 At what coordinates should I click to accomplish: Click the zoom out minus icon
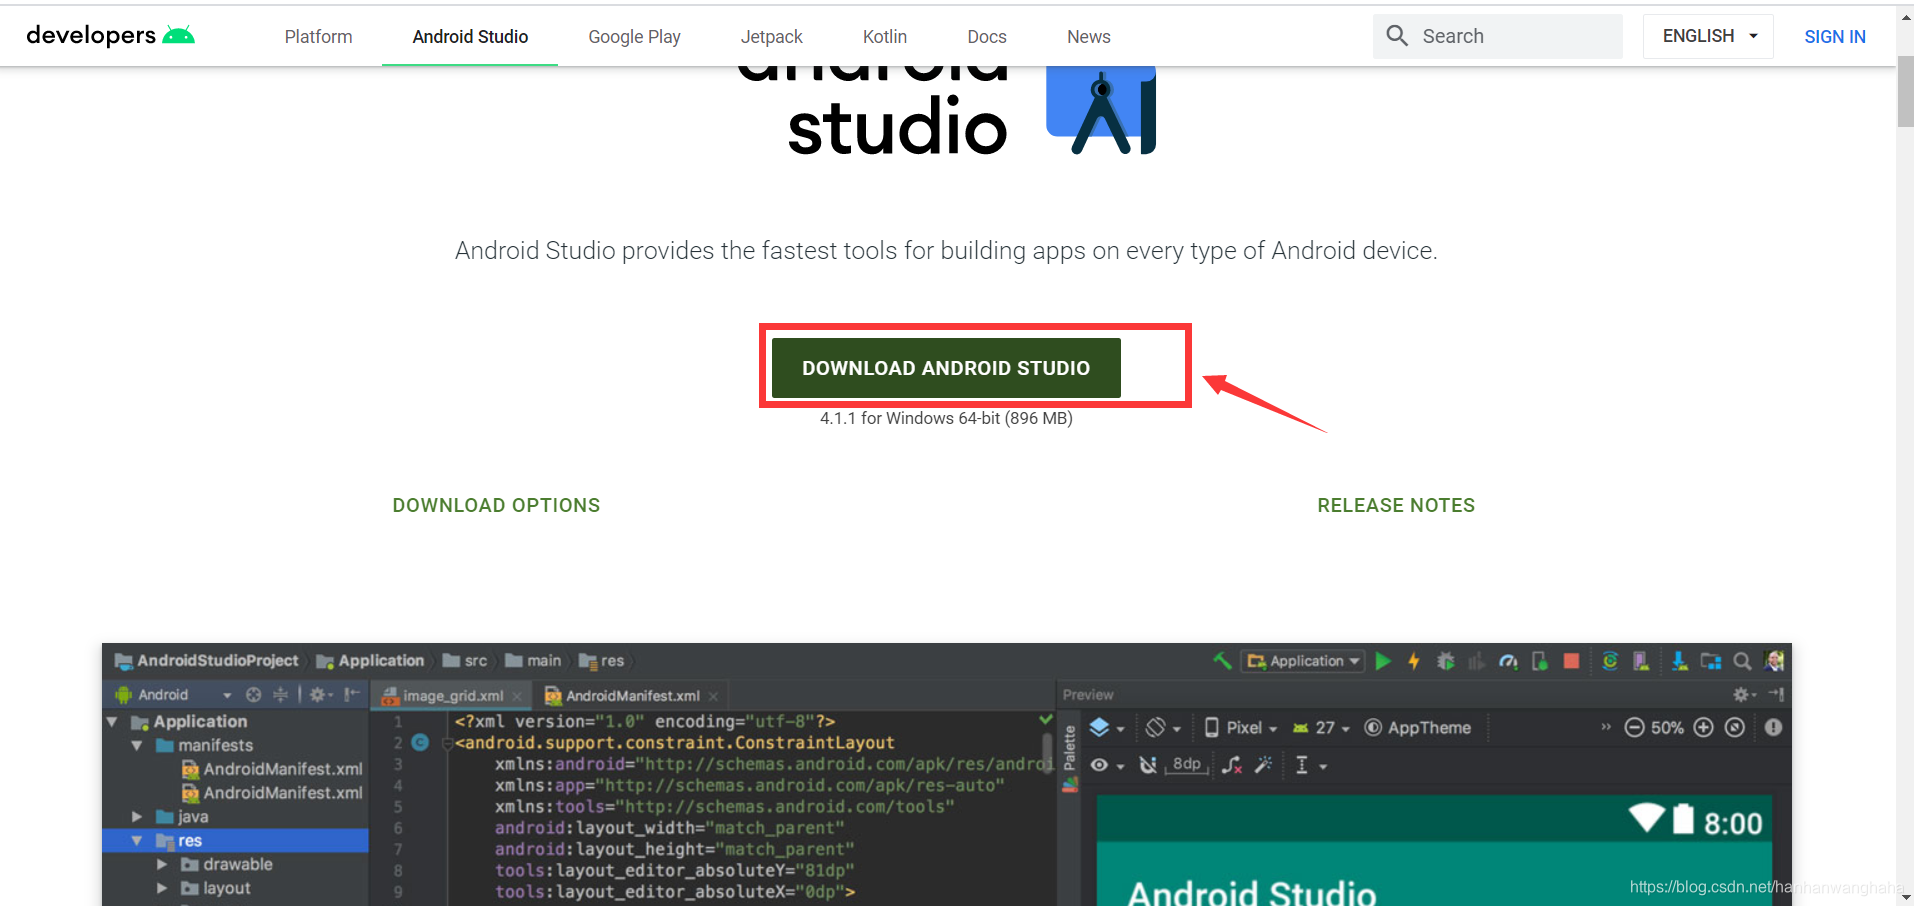click(1634, 727)
